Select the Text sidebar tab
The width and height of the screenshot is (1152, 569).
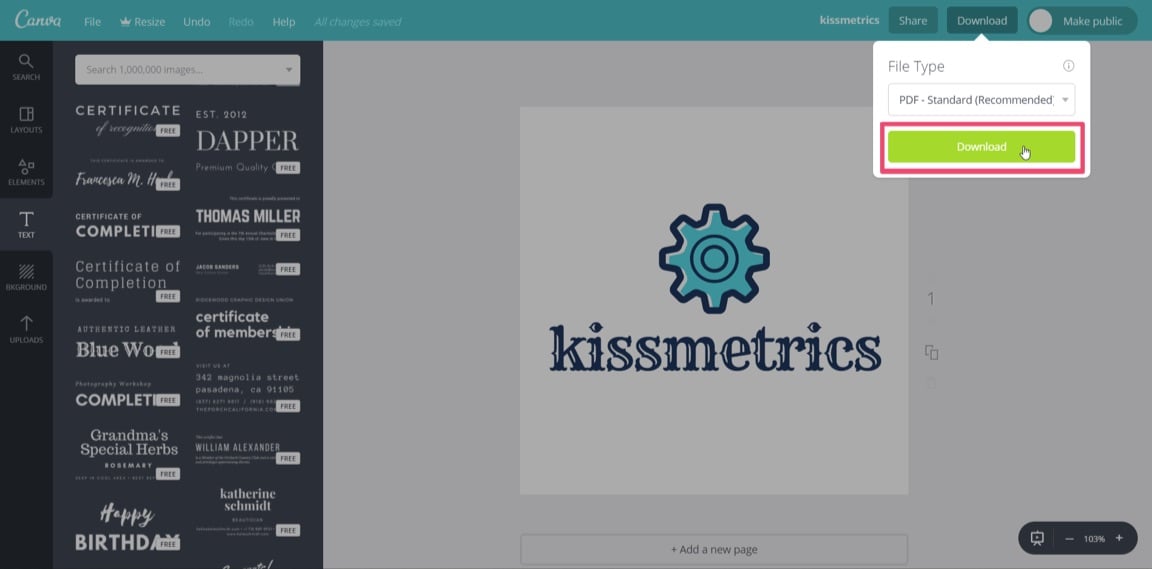tap(26, 225)
